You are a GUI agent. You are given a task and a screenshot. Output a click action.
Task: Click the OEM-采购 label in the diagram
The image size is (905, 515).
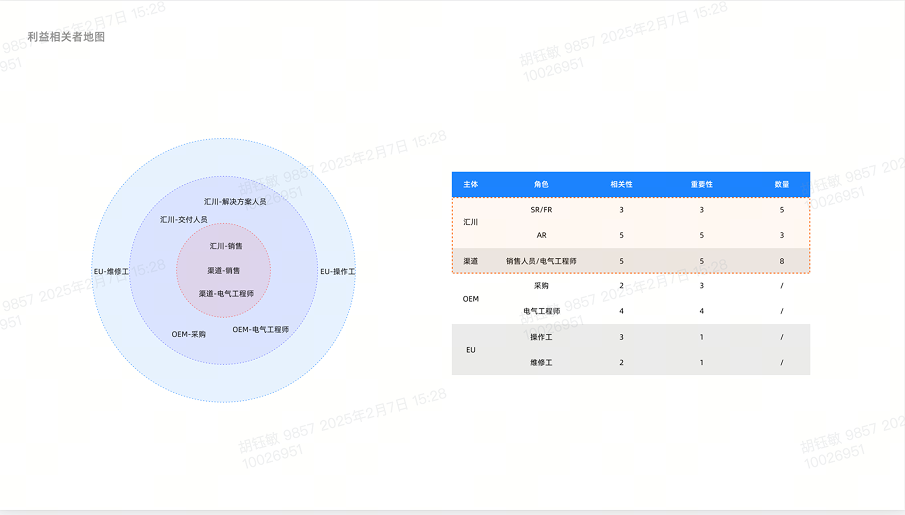click(188, 334)
